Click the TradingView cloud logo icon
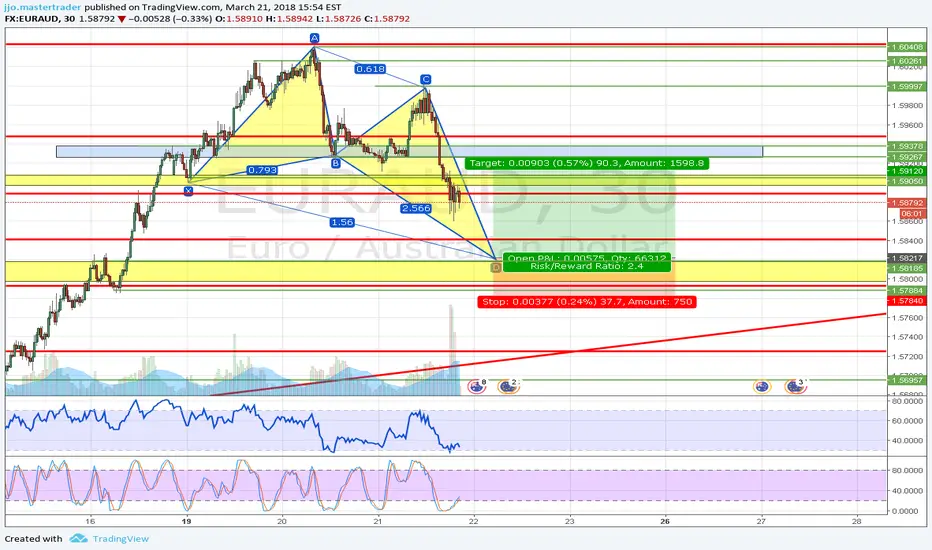Viewport: 932px width, 550px height. pyautogui.click(x=78, y=539)
